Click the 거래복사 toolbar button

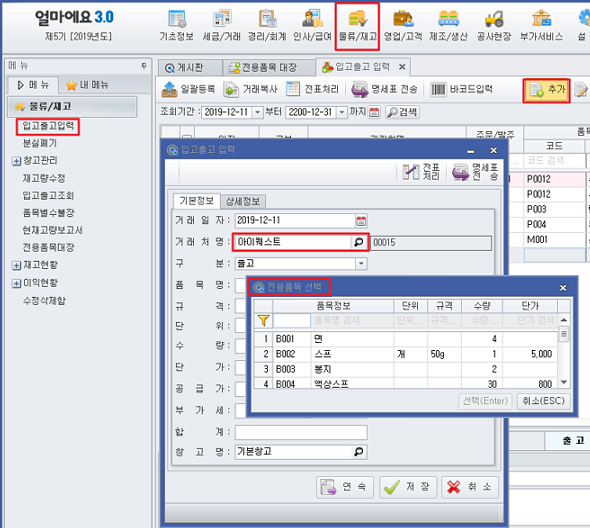click(250, 89)
